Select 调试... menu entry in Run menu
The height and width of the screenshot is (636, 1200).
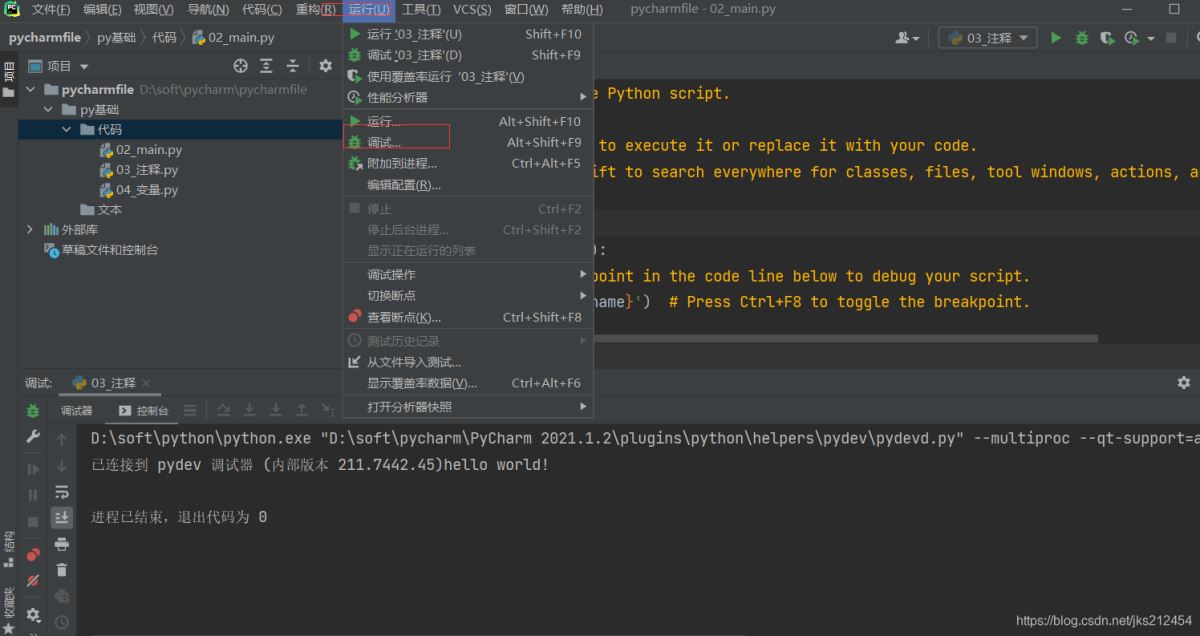[384, 143]
